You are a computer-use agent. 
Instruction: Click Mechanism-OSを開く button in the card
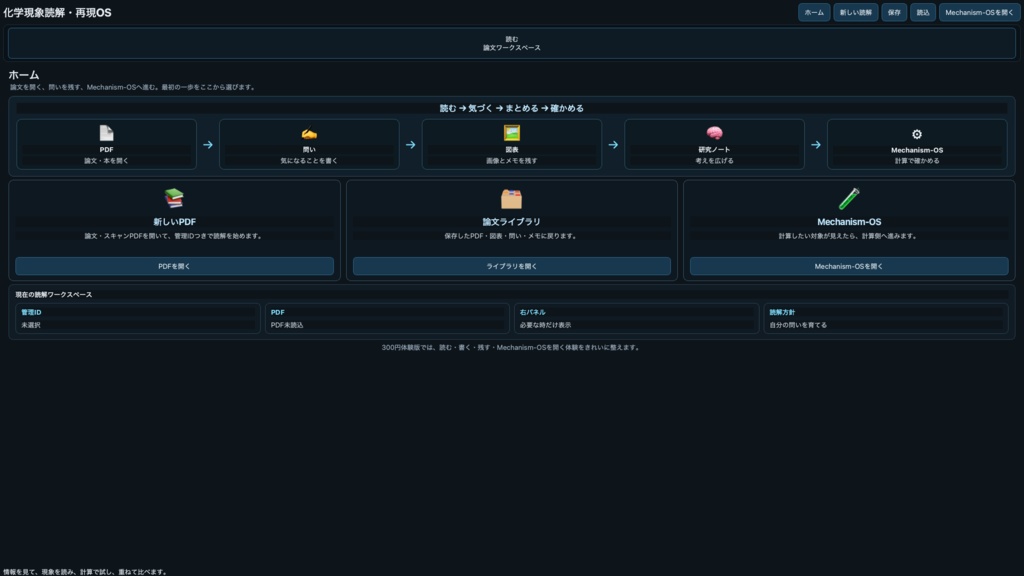coord(849,266)
